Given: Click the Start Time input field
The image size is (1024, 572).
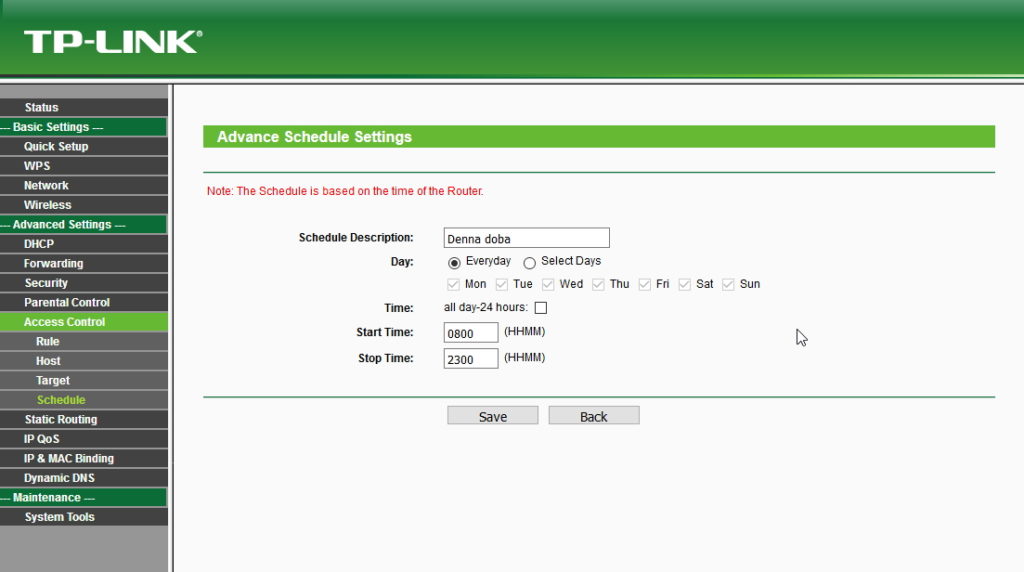Looking at the screenshot, I should (x=471, y=332).
